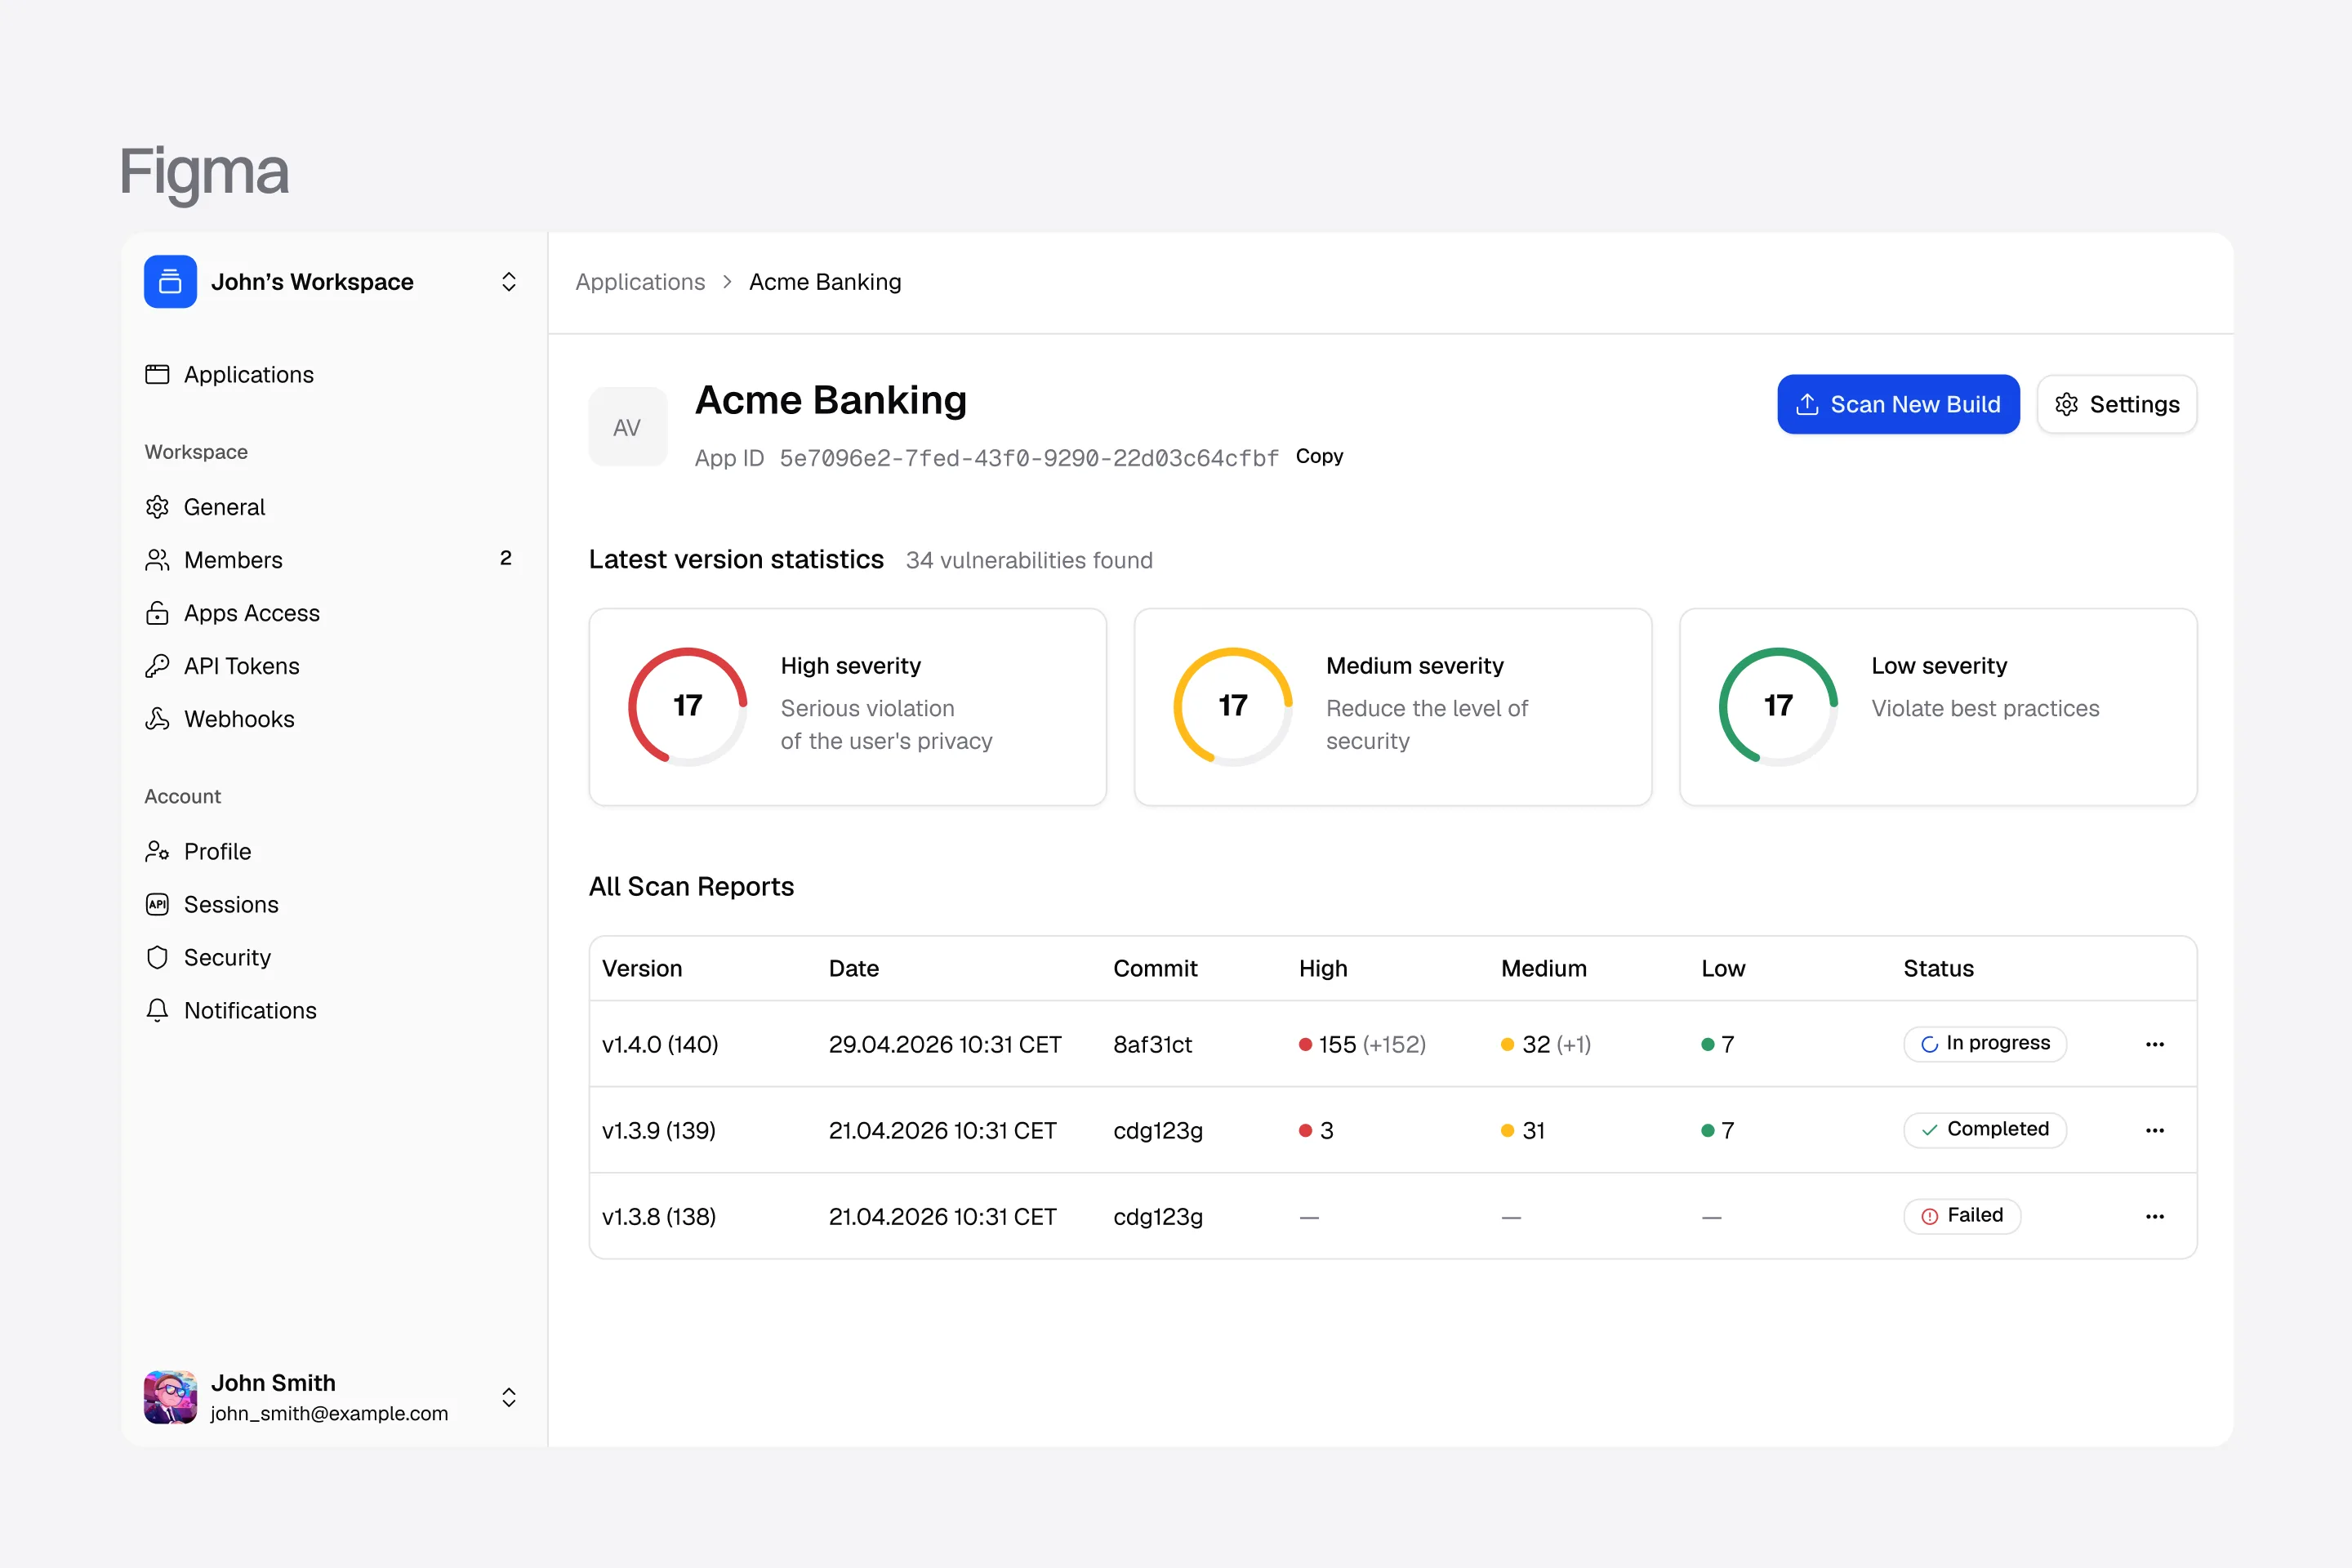Image resolution: width=2352 pixels, height=1568 pixels.
Task: Click the Status column header
Action: click(x=1938, y=968)
